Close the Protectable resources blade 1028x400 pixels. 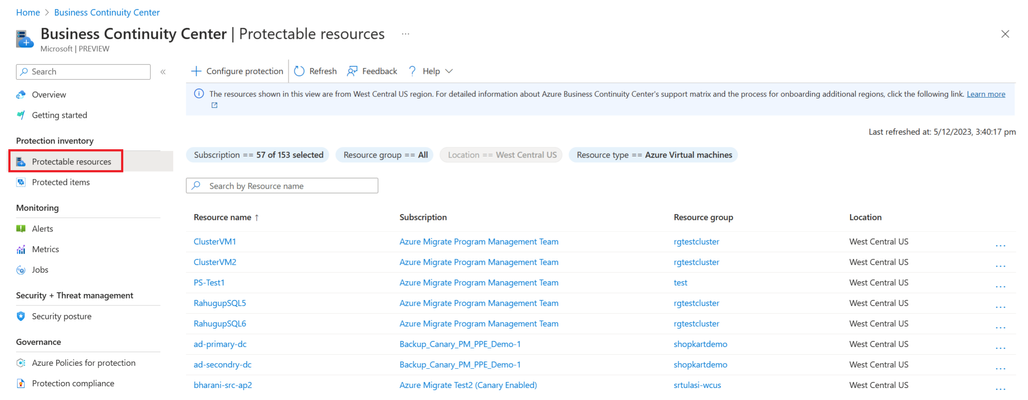point(1005,34)
